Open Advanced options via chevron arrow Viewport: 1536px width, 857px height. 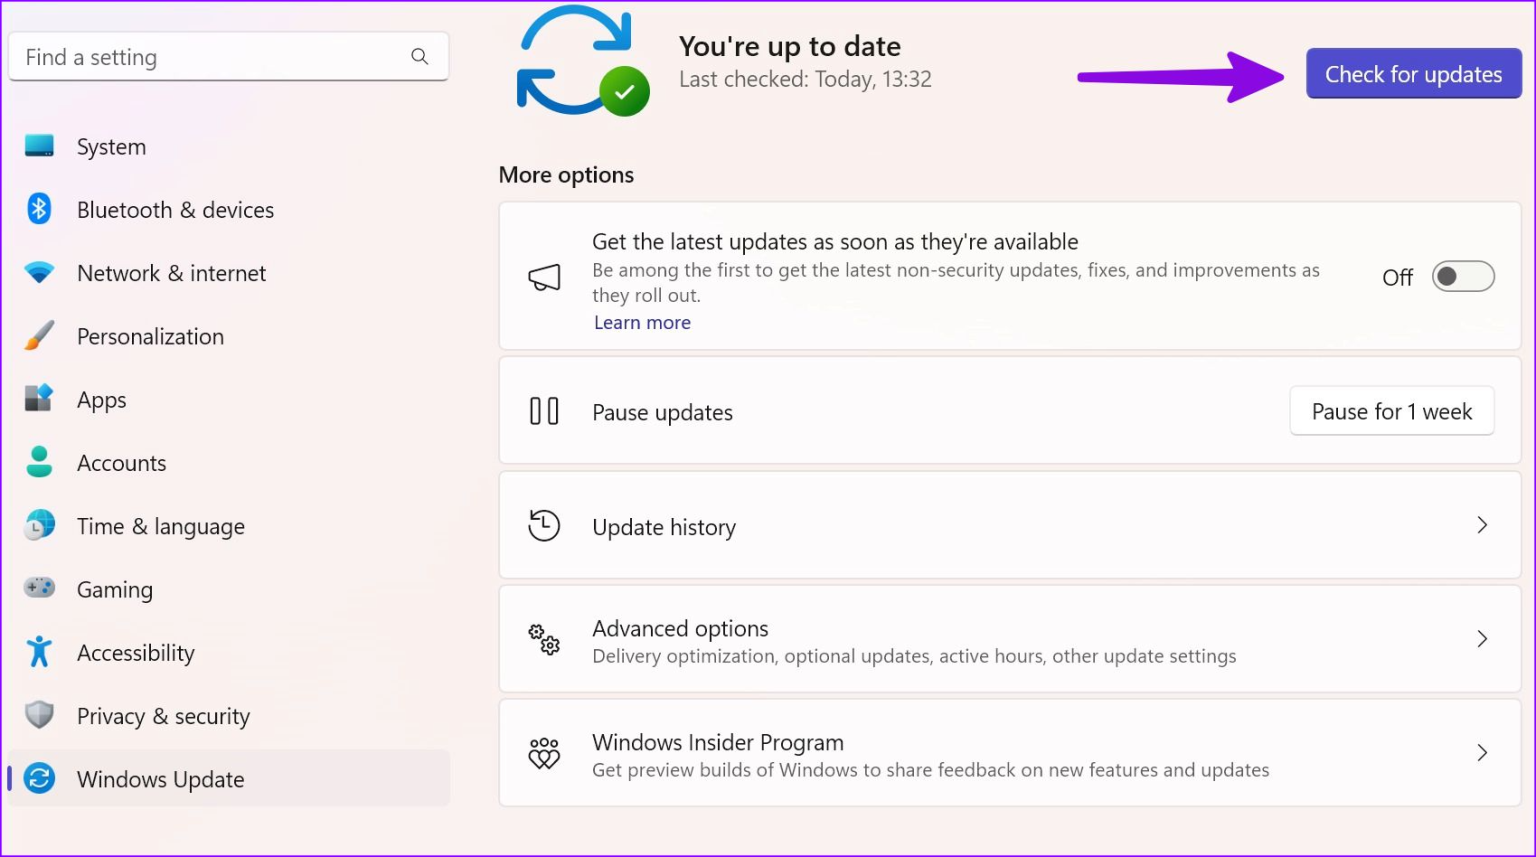coord(1482,640)
